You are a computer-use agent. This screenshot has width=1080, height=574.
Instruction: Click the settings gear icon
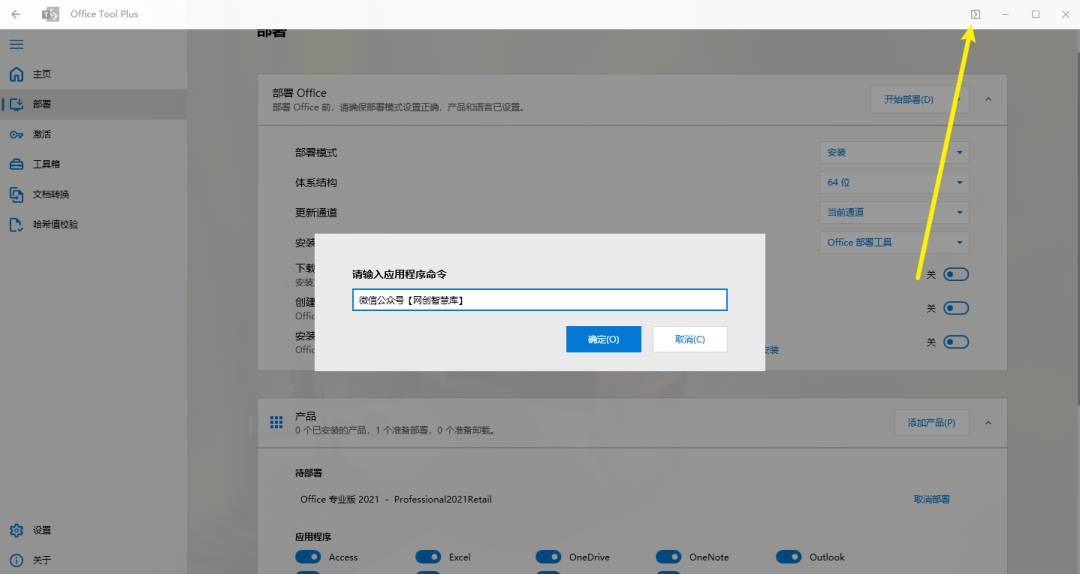[x=17, y=530]
